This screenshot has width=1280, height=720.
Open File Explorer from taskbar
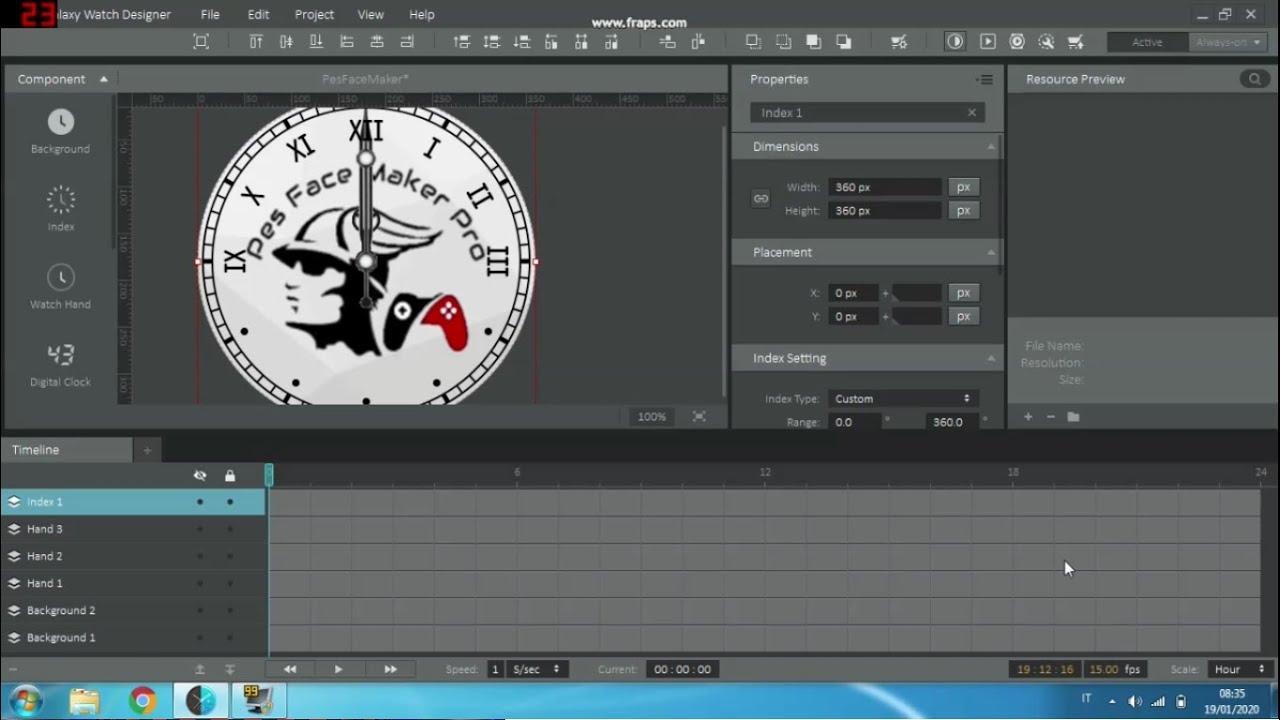85,701
